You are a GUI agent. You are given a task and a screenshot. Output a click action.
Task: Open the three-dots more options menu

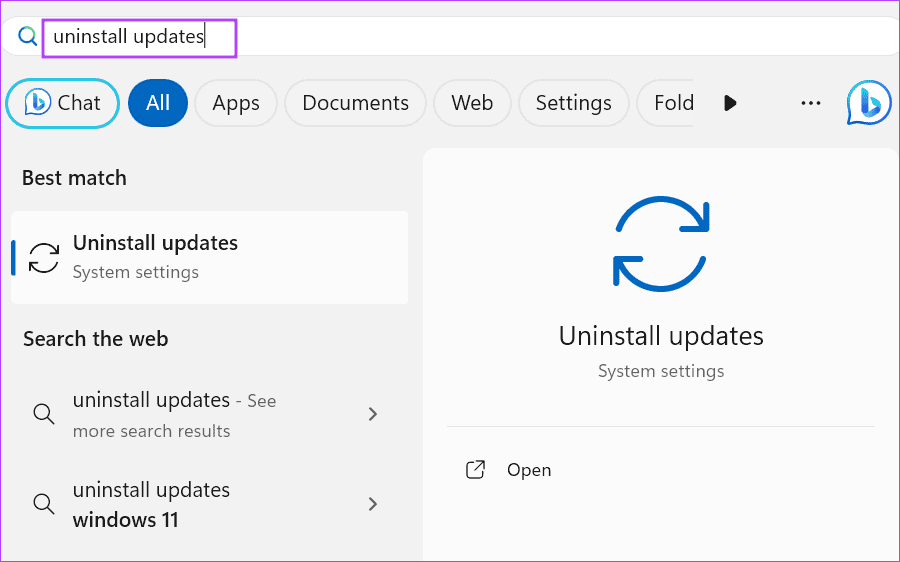click(x=811, y=103)
